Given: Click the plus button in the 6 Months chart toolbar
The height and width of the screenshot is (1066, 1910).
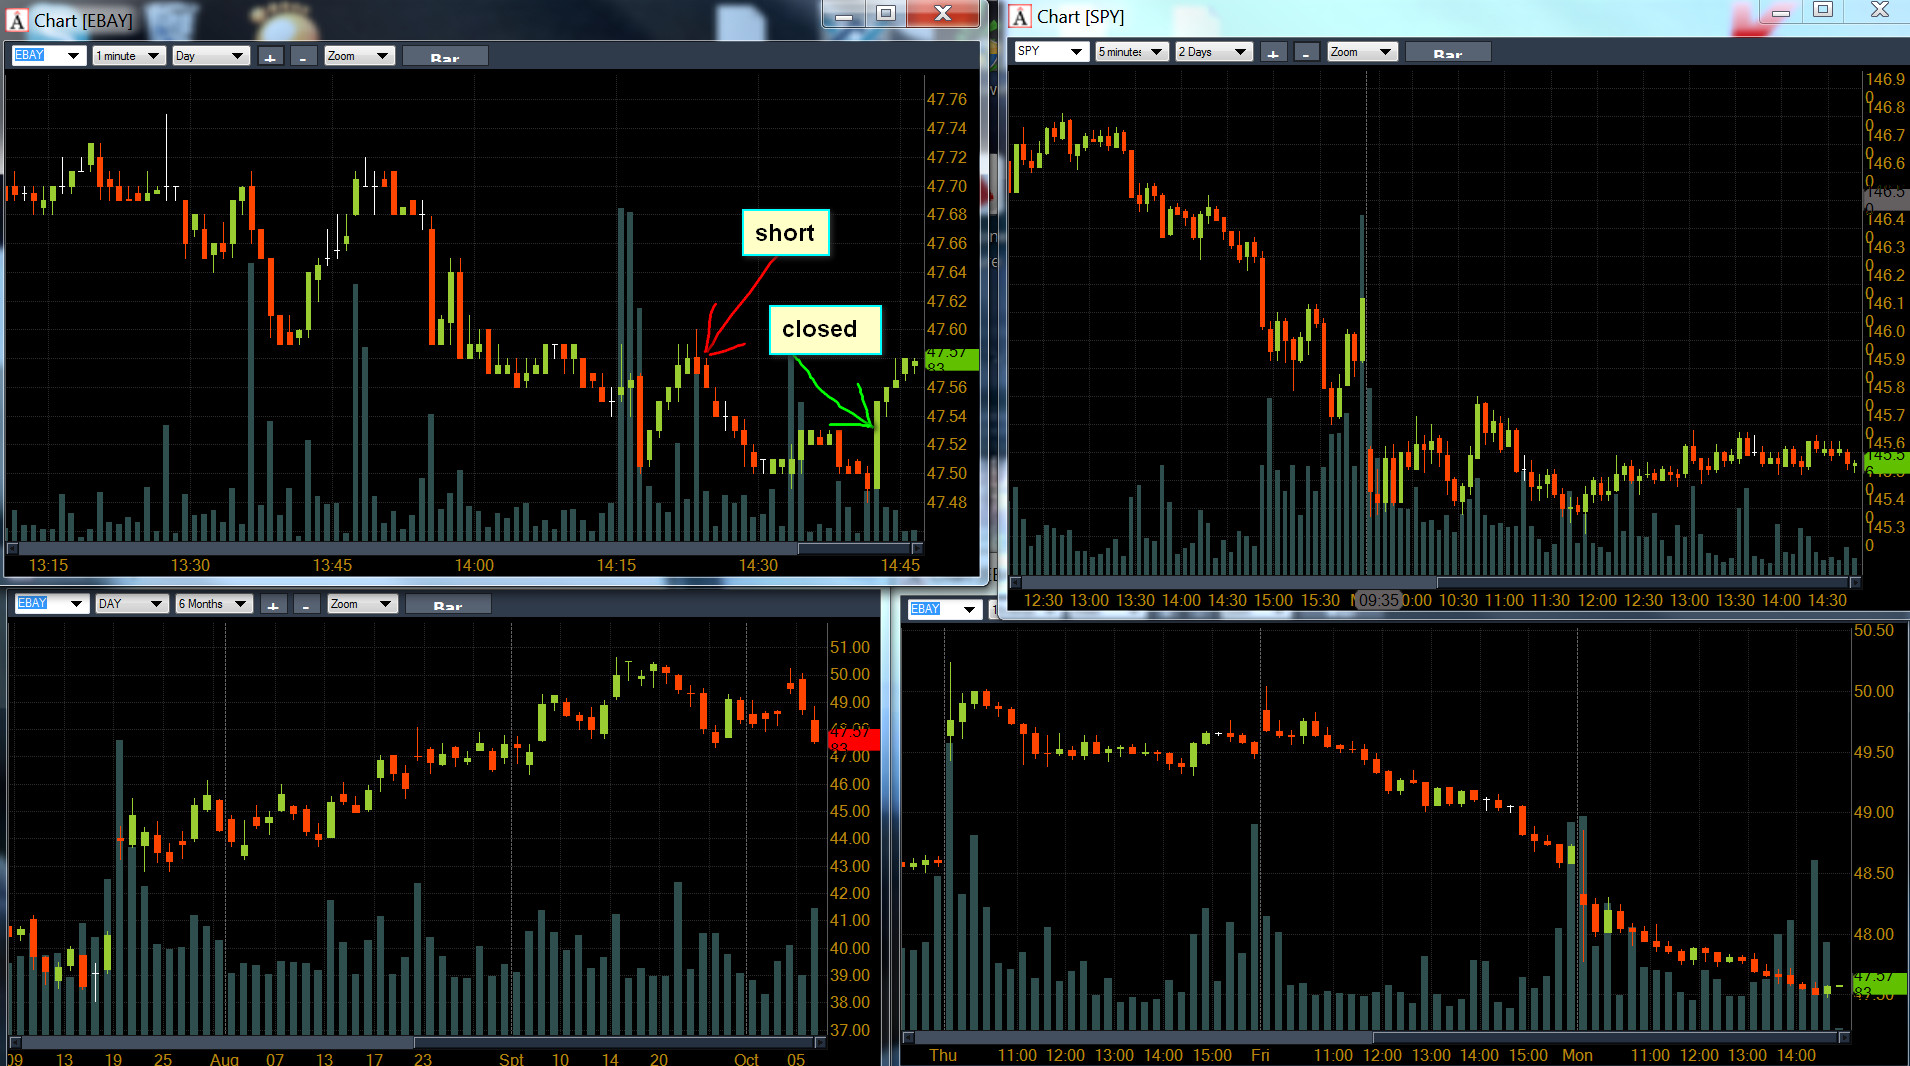Looking at the screenshot, I should tap(274, 604).
